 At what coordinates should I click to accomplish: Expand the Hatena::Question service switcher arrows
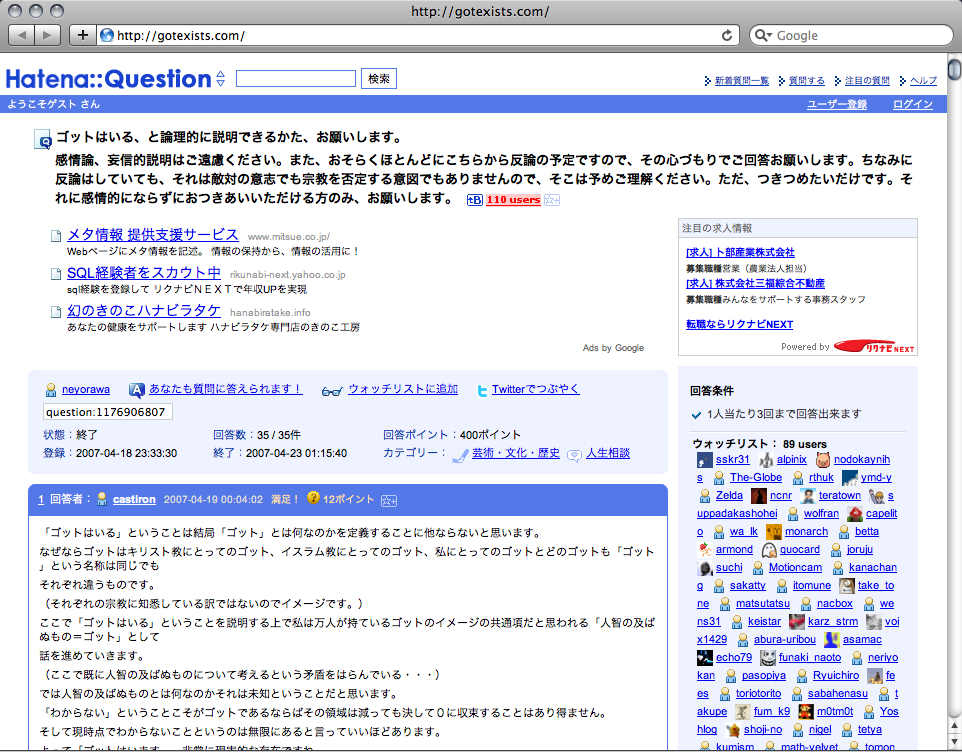point(221,79)
